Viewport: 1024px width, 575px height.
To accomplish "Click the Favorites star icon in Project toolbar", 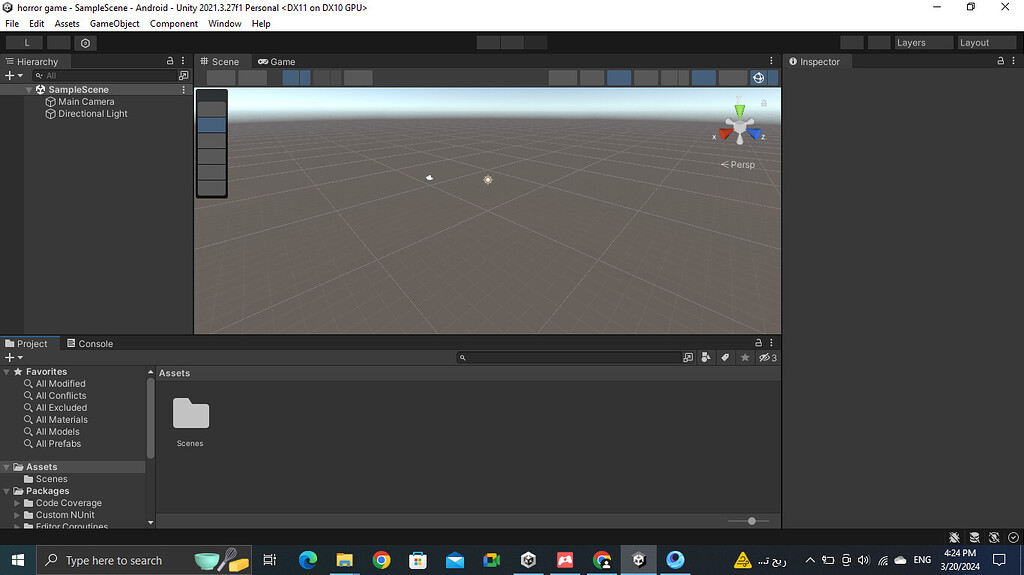I will (744, 357).
